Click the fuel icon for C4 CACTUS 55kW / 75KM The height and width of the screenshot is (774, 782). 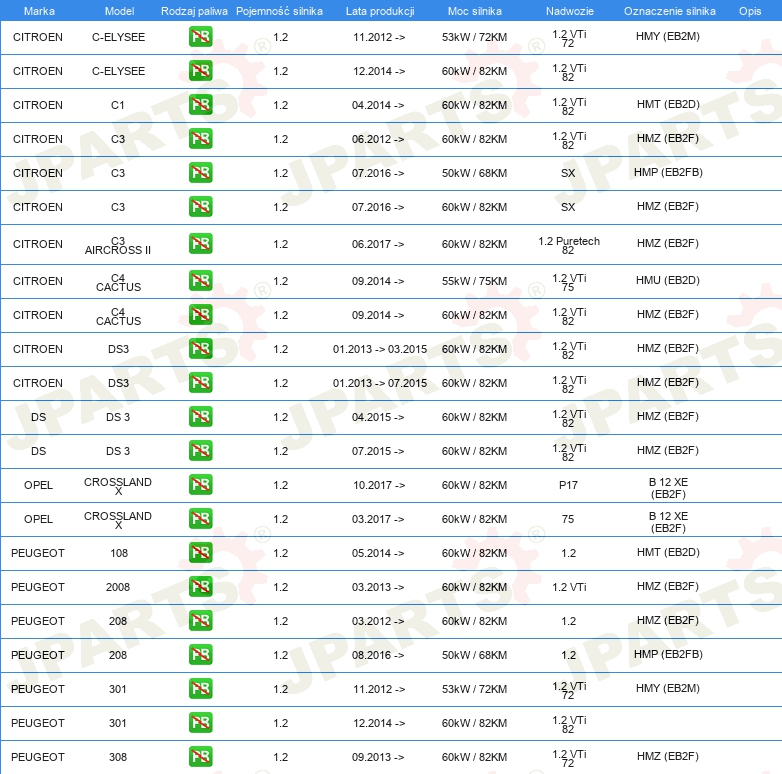coord(200,281)
